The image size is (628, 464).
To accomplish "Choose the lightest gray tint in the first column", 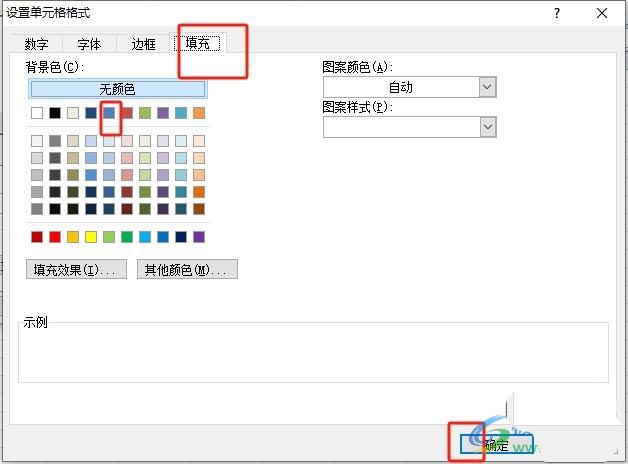I will coord(37,141).
